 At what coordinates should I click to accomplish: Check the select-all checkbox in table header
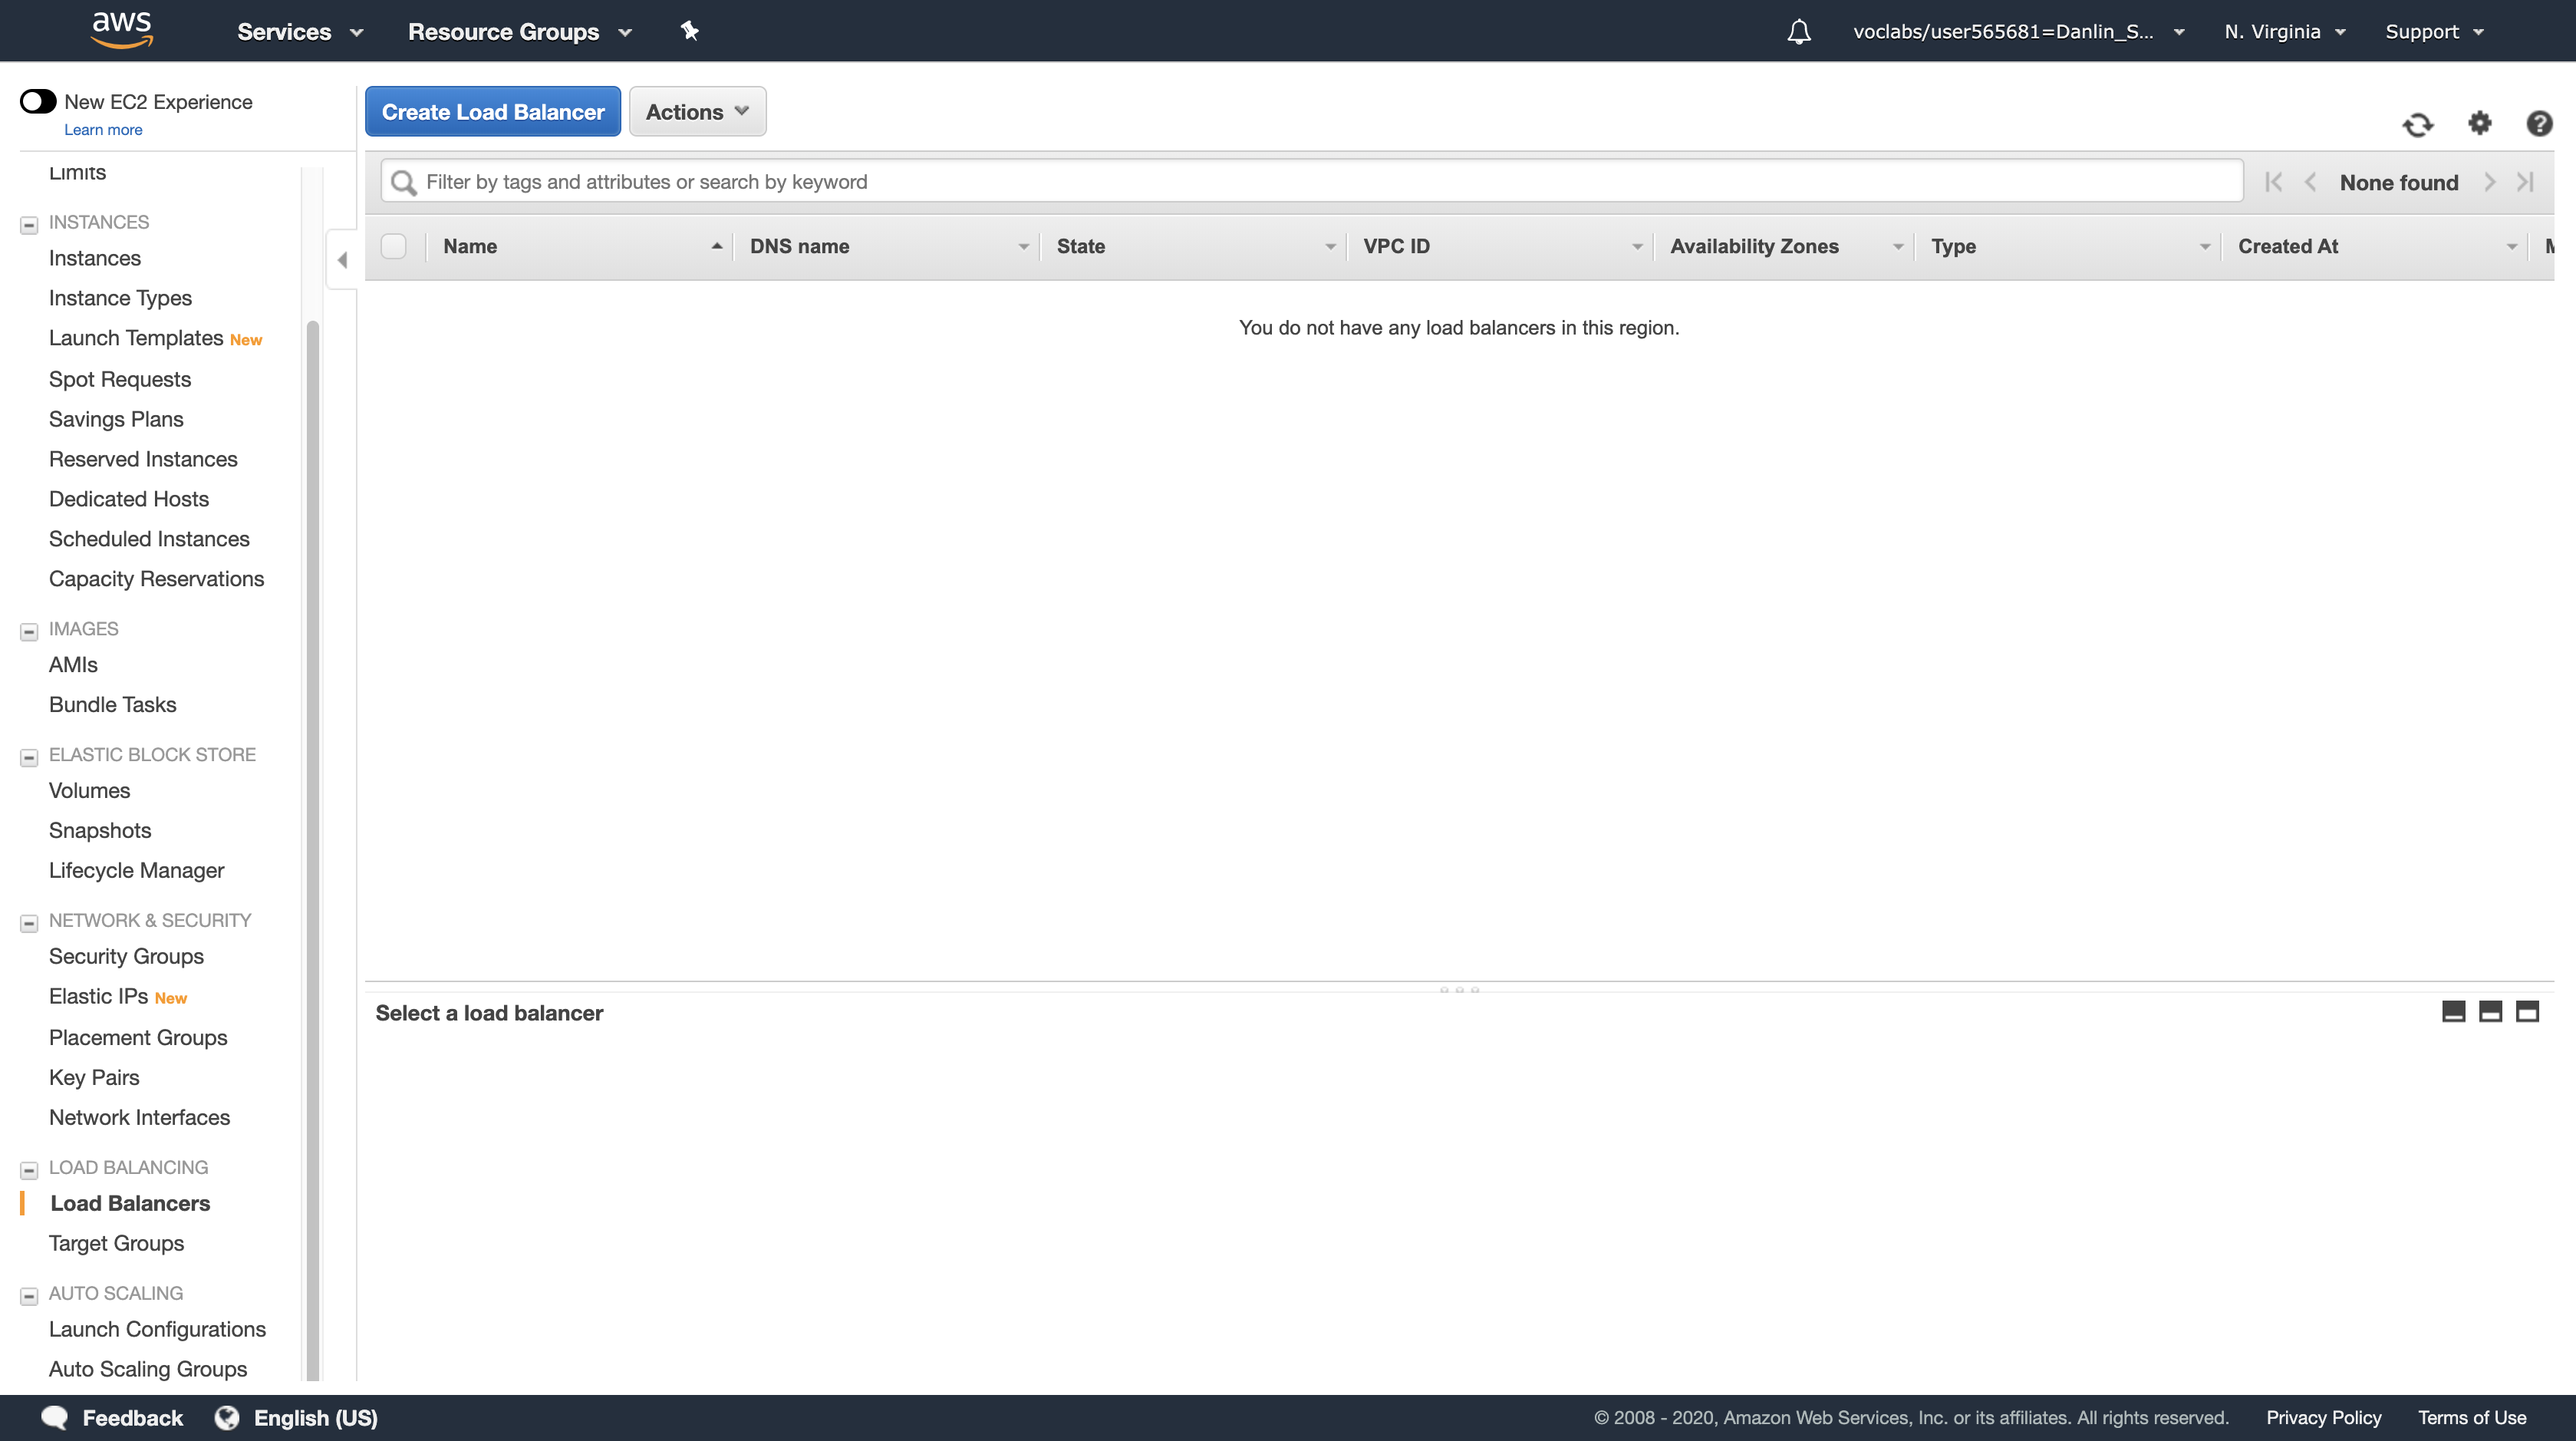(394, 246)
